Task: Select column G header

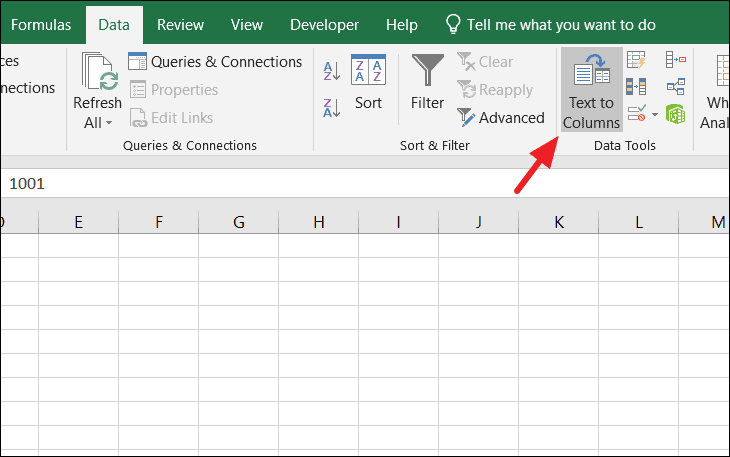Action: (239, 222)
